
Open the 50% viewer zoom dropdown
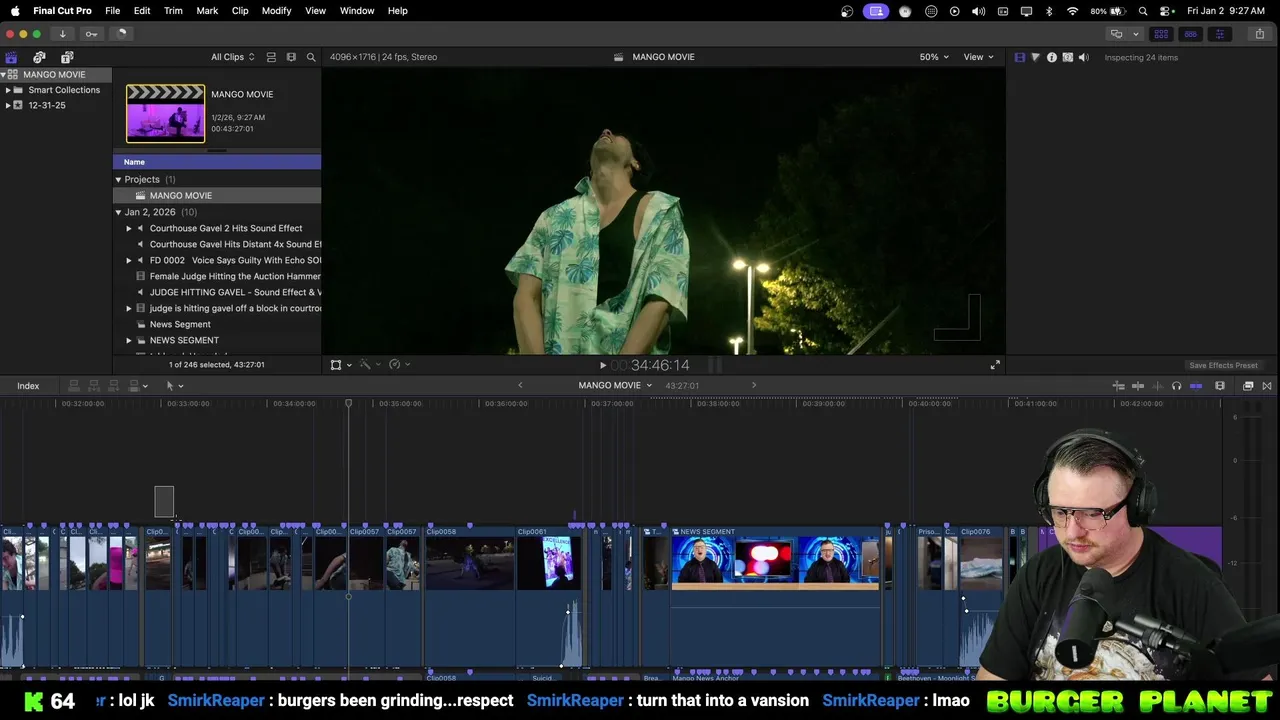[x=934, y=57]
